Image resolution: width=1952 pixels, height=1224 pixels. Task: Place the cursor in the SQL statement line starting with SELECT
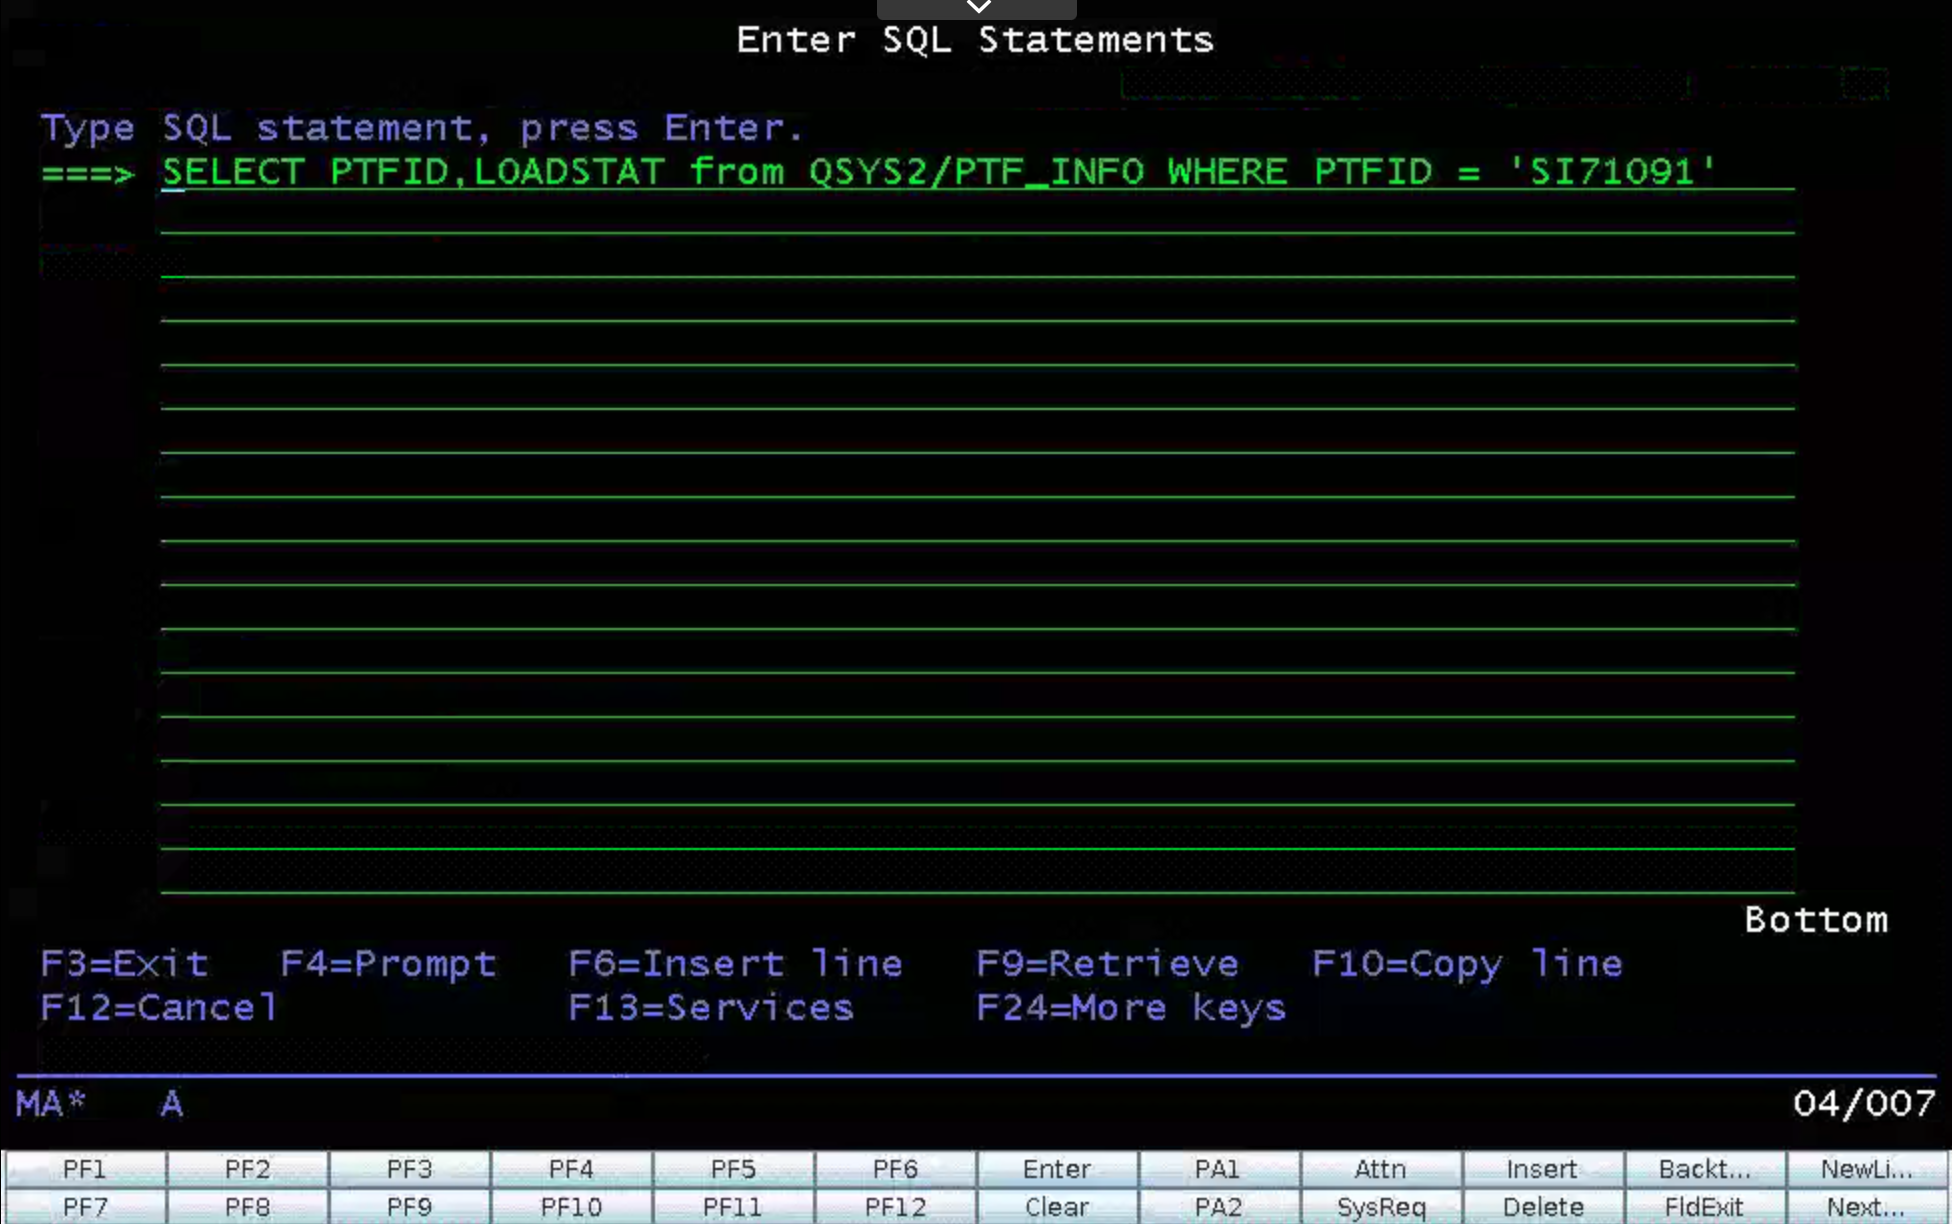(978, 171)
